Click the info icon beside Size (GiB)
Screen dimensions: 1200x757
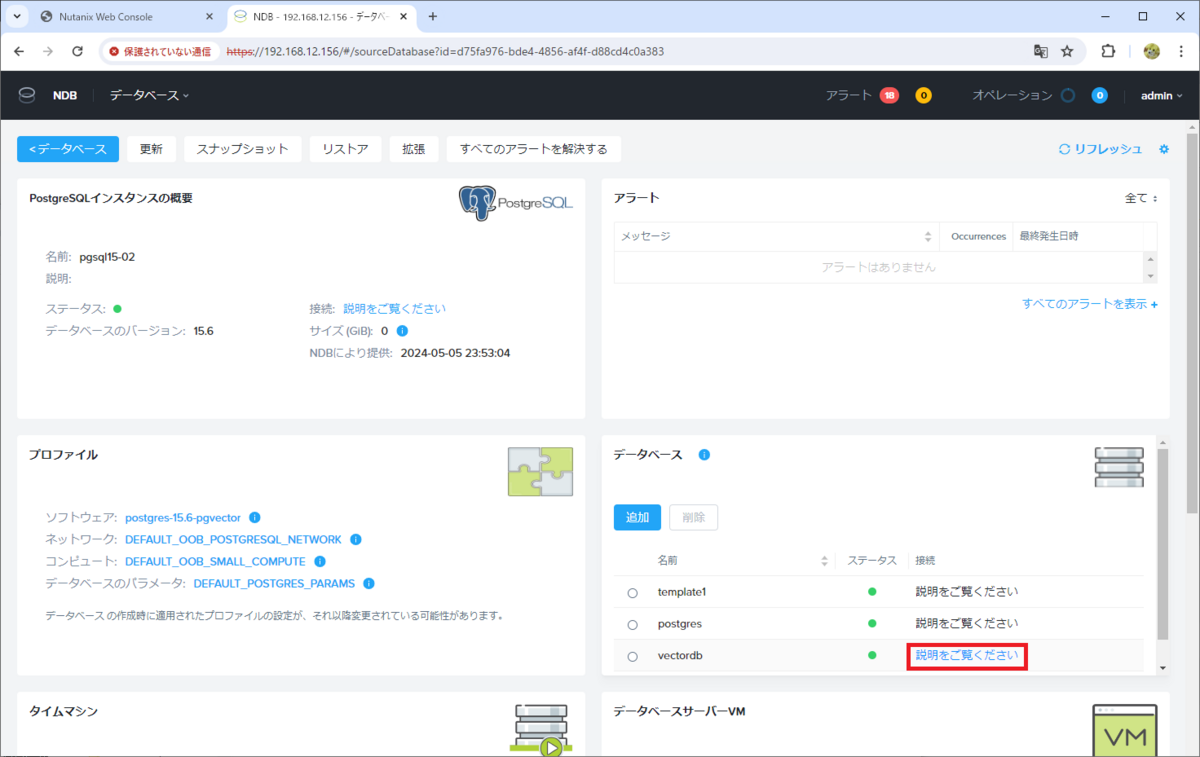pos(402,331)
